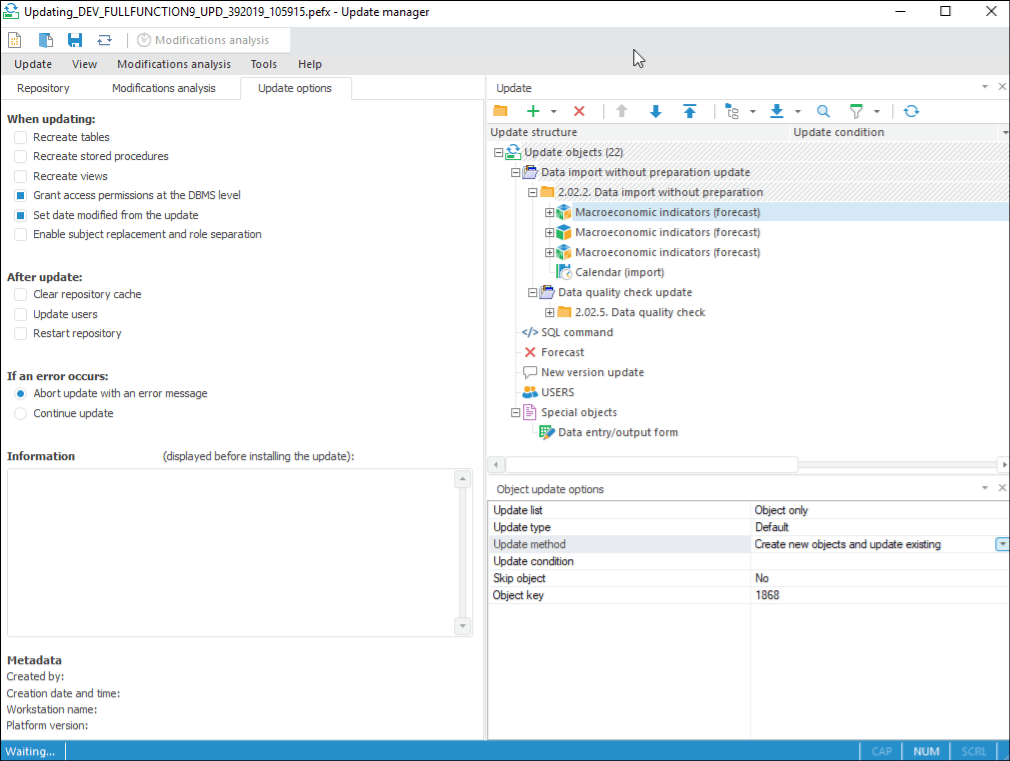Enable the Recreate views checkbox

click(21, 176)
